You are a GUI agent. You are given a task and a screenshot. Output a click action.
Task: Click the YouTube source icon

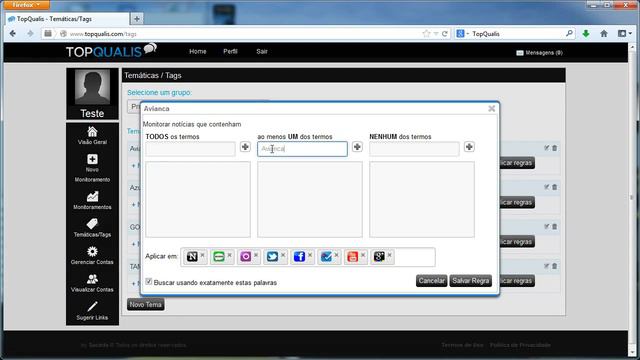click(x=352, y=257)
